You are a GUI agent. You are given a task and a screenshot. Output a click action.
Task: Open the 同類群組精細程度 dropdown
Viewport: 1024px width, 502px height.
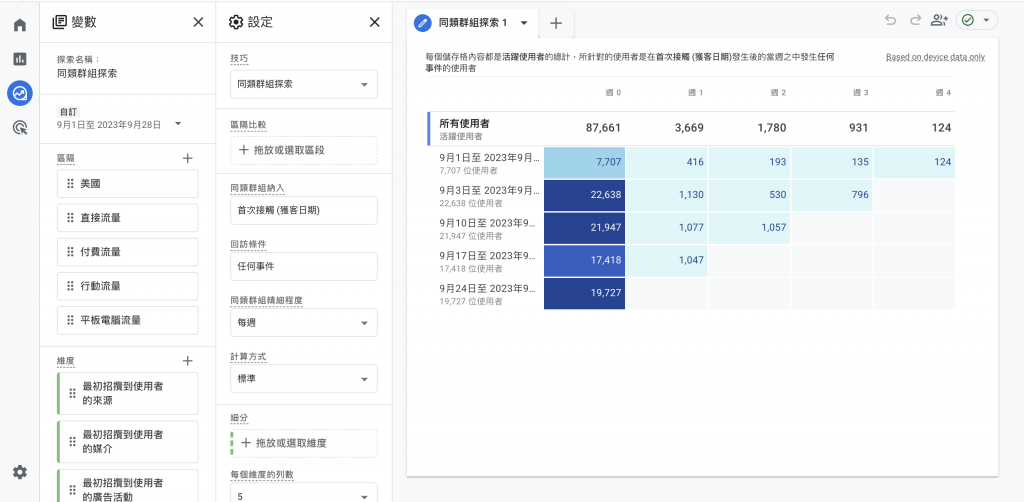coord(304,322)
